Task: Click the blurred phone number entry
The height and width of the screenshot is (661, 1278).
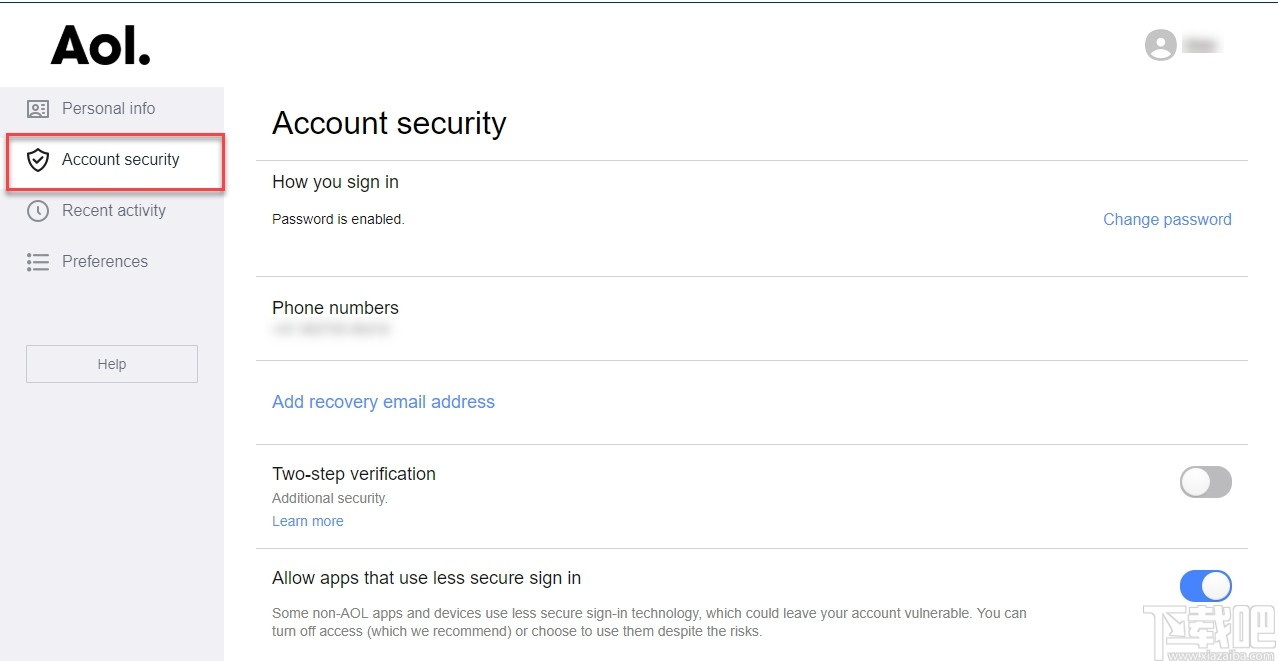Action: [331, 328]
